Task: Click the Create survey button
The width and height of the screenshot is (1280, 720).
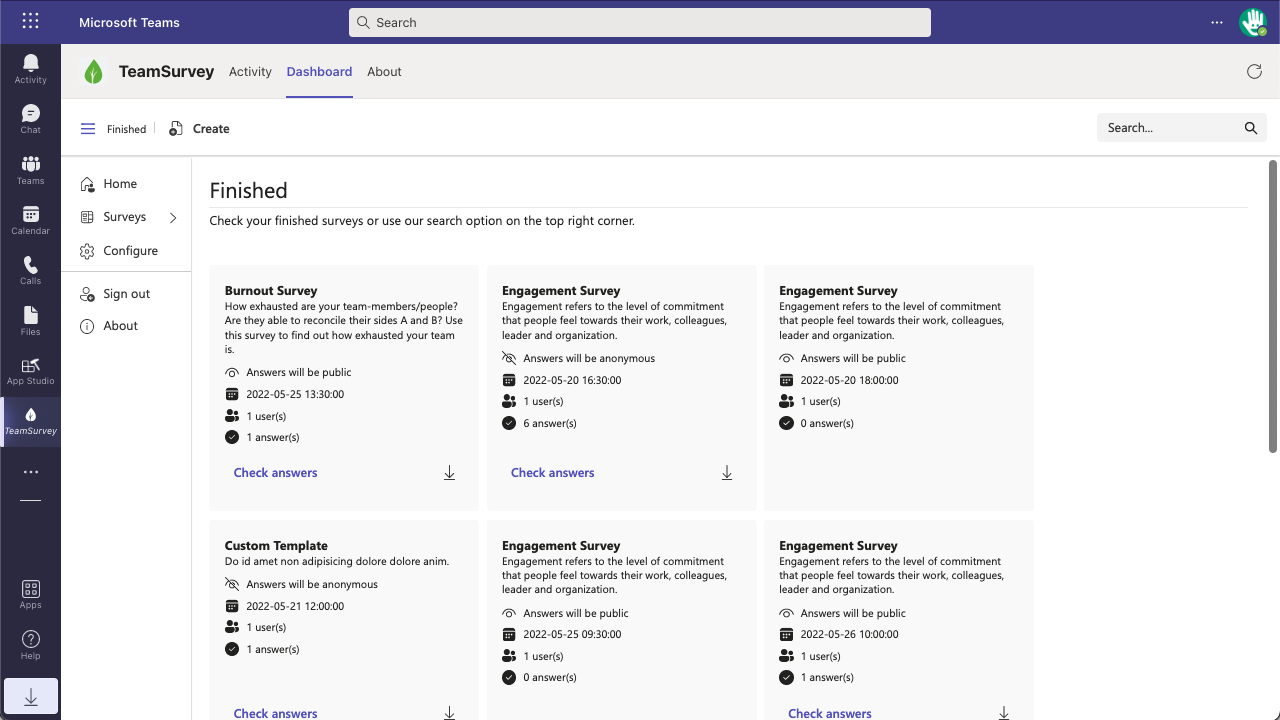Action: click(199, 129)
